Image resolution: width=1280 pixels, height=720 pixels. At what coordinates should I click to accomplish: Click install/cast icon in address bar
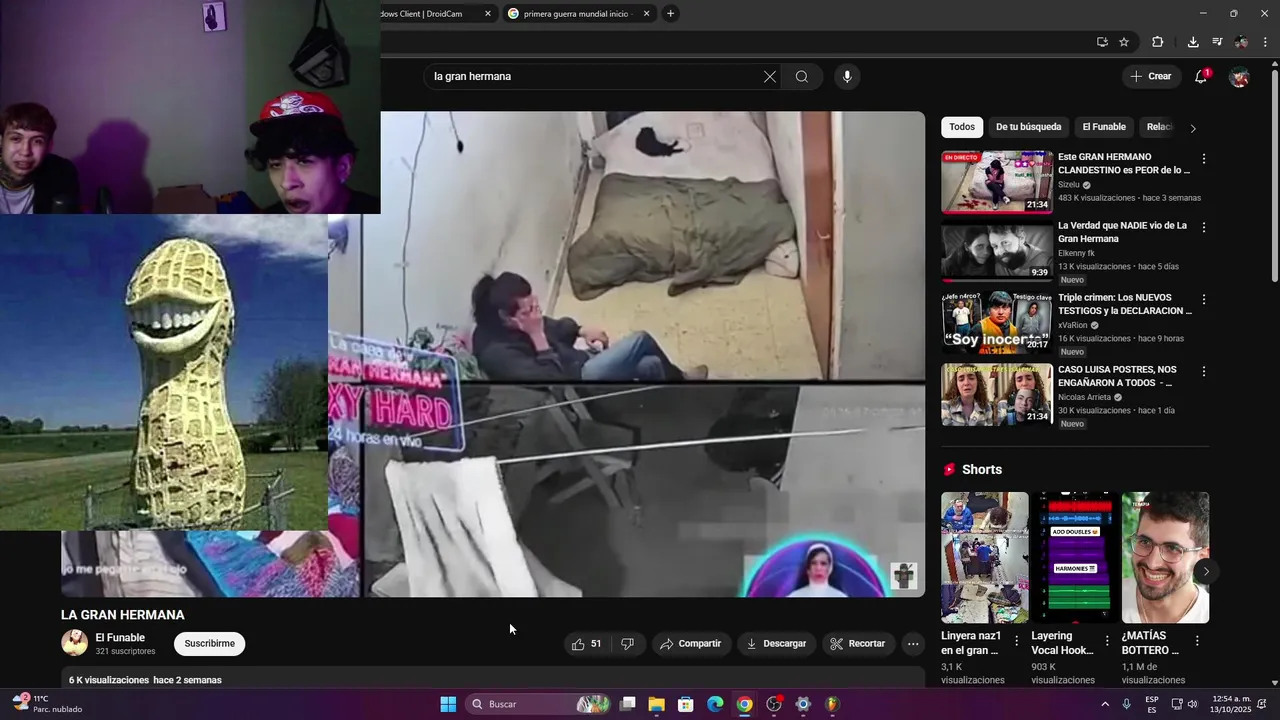1102,42
